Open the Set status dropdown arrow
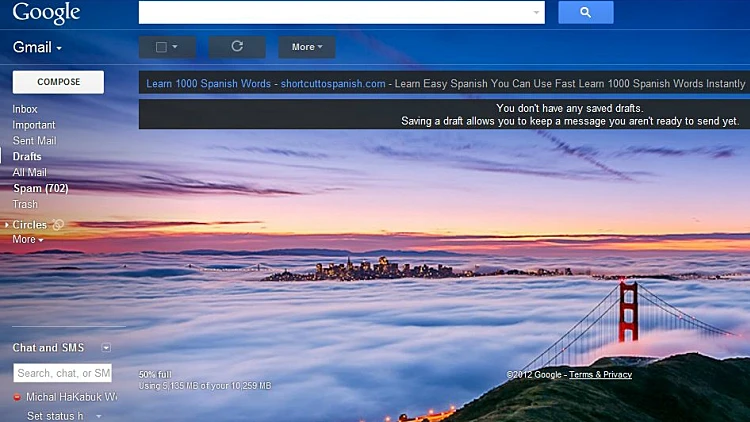This screenshot has height=422, width=750. [98, 416]
